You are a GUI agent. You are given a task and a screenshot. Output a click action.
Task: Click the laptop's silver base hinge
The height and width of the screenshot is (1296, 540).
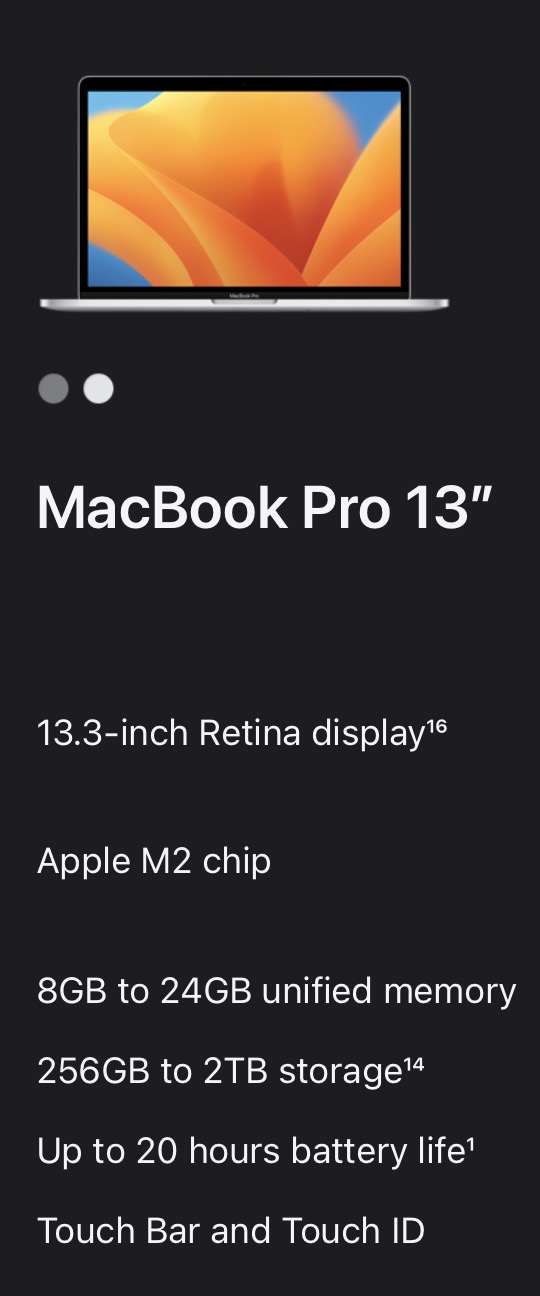(x=244, y=302)
